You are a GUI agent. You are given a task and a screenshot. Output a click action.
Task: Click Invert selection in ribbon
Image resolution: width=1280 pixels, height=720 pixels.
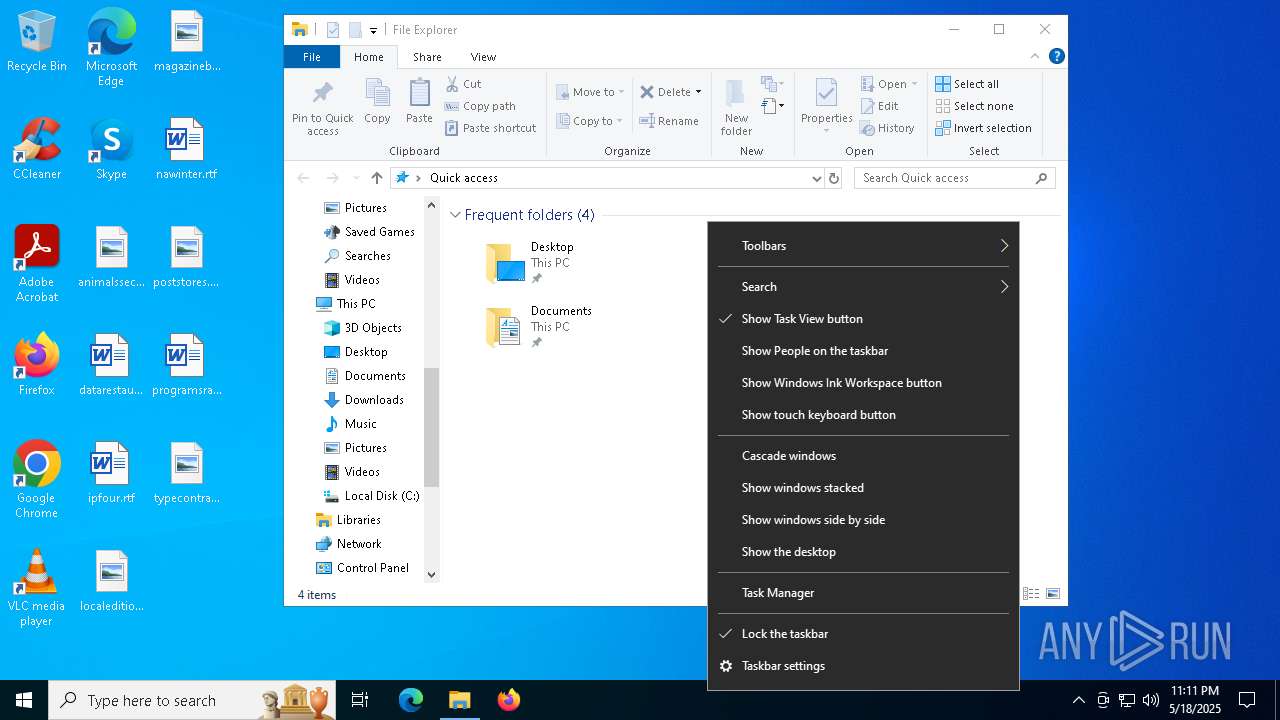983,128
